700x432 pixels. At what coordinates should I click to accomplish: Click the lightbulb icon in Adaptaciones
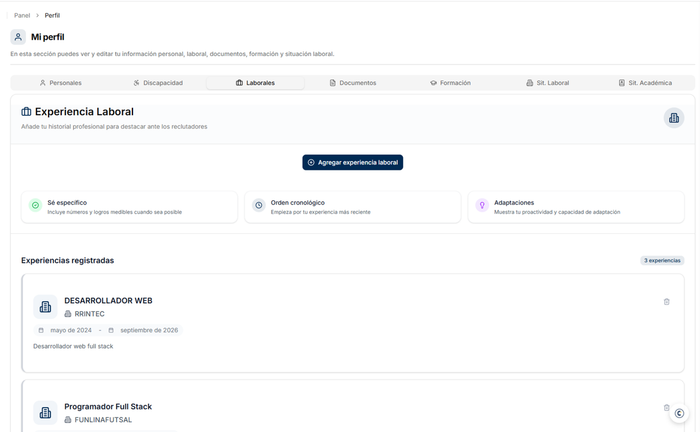click(482, 205)
